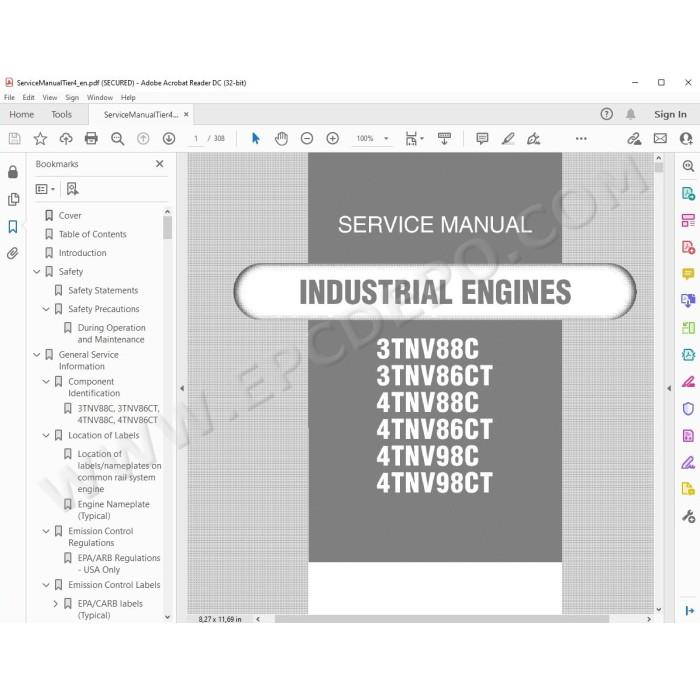Image resolution: width=700 pixels, height=700 pixels.
Task: Click the horizontal scrollbar of the document
Action: tap(442, 619)
